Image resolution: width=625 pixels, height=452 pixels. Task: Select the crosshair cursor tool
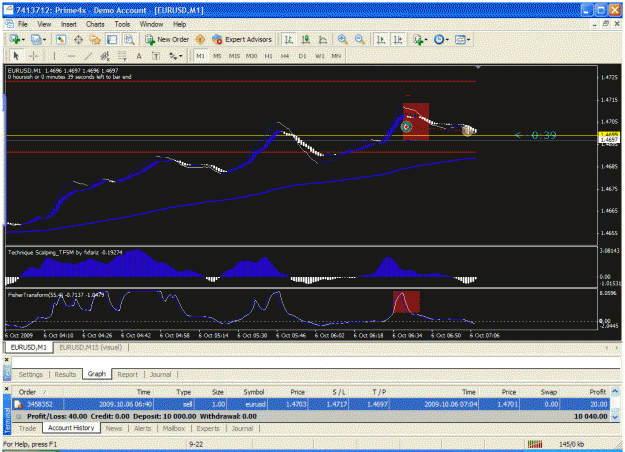(34, 56)
